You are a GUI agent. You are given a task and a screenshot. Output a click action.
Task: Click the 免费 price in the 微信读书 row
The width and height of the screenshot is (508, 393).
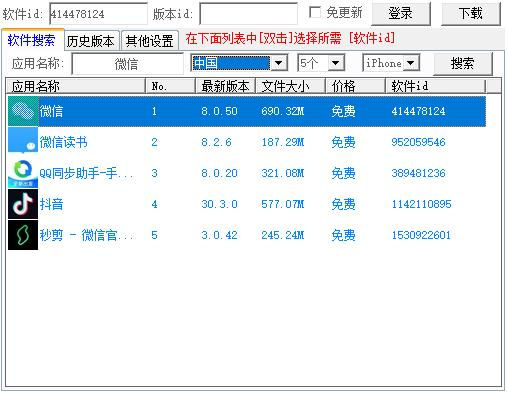343,142
